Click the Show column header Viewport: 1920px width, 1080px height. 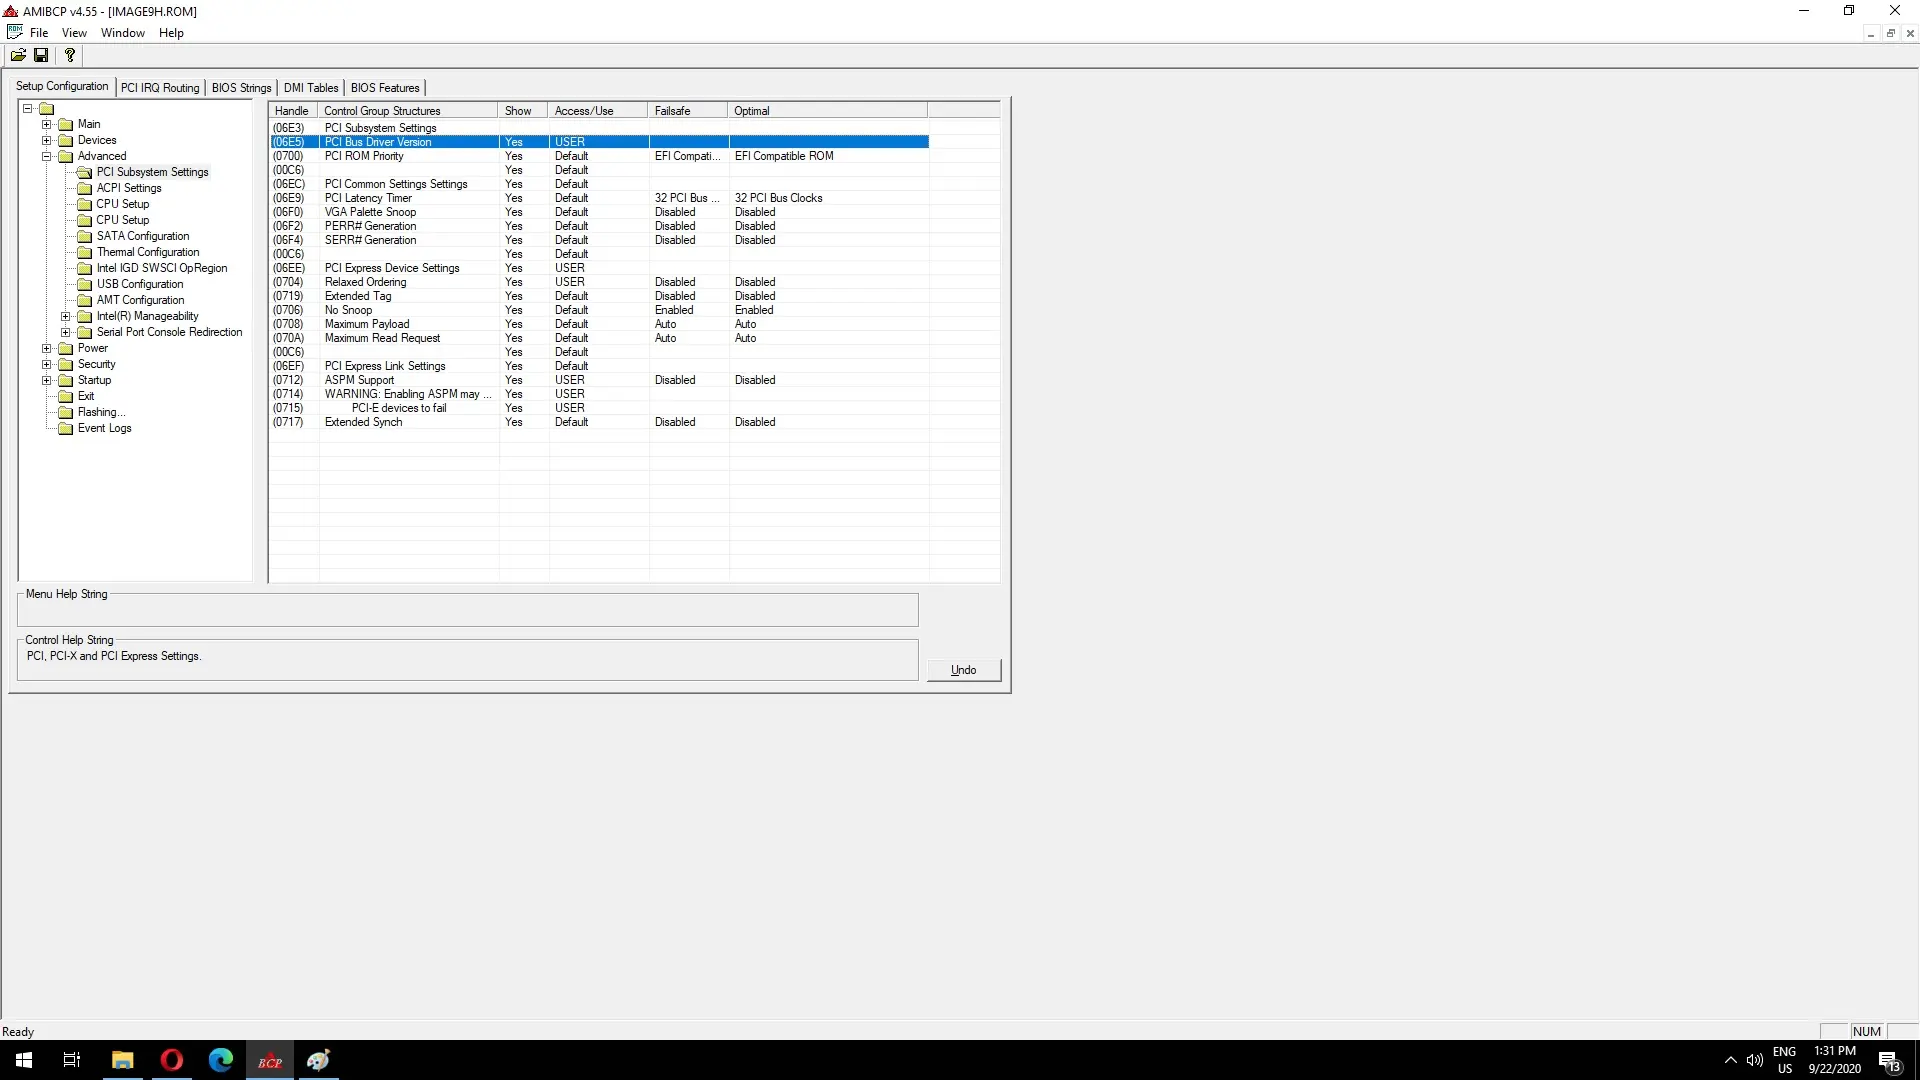(x=523, y=111)
